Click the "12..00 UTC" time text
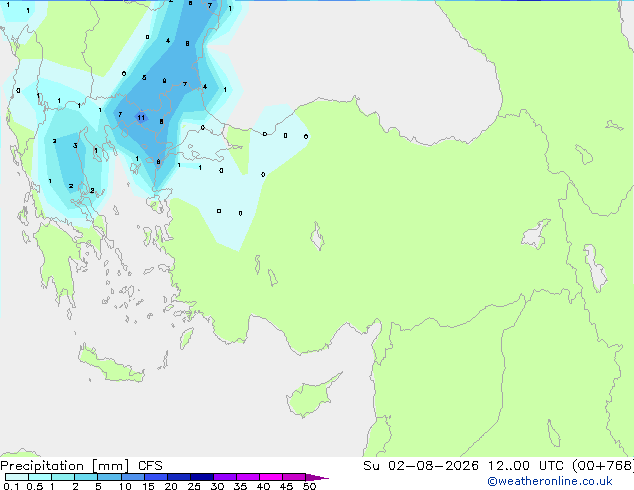 525,466
